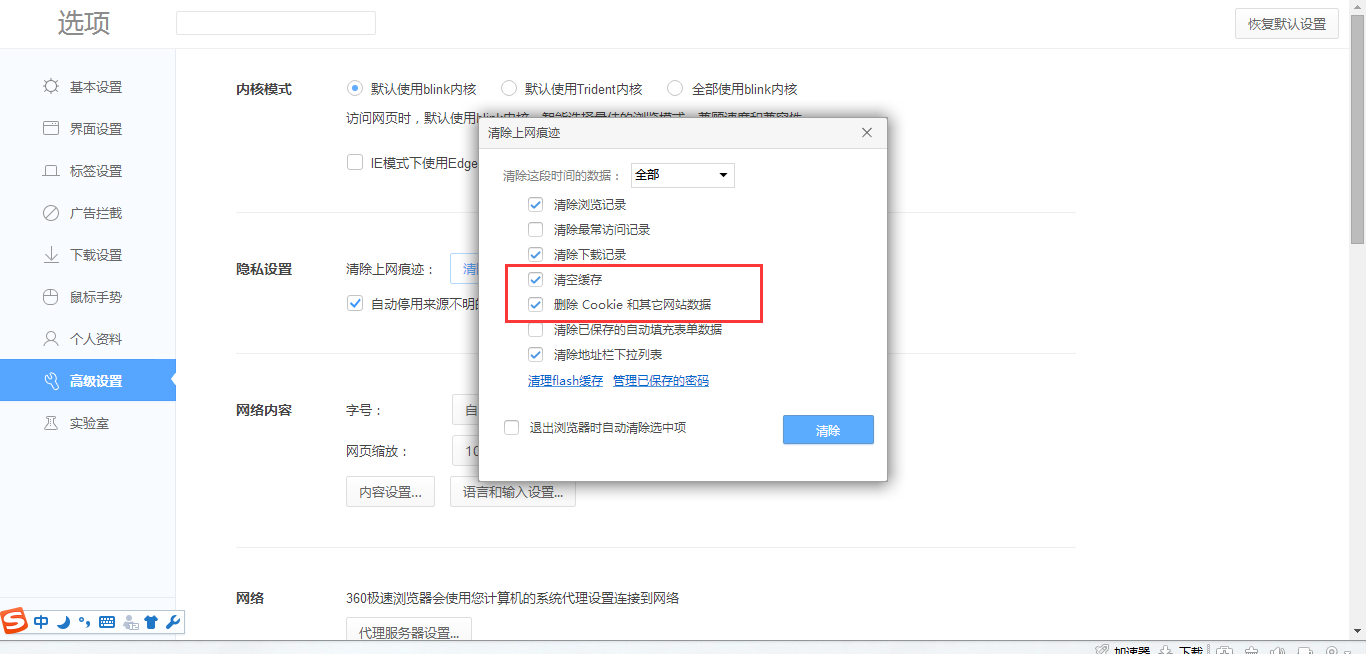Click the options search input field
This screenshot has width=1366, height=654.
pyautogui.click(x=276, y=23)
